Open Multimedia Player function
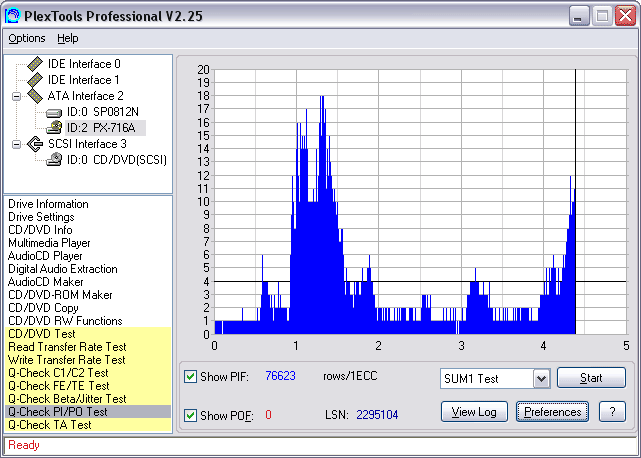The height and width of the screenshot is (458, 641). click(49, 243)
